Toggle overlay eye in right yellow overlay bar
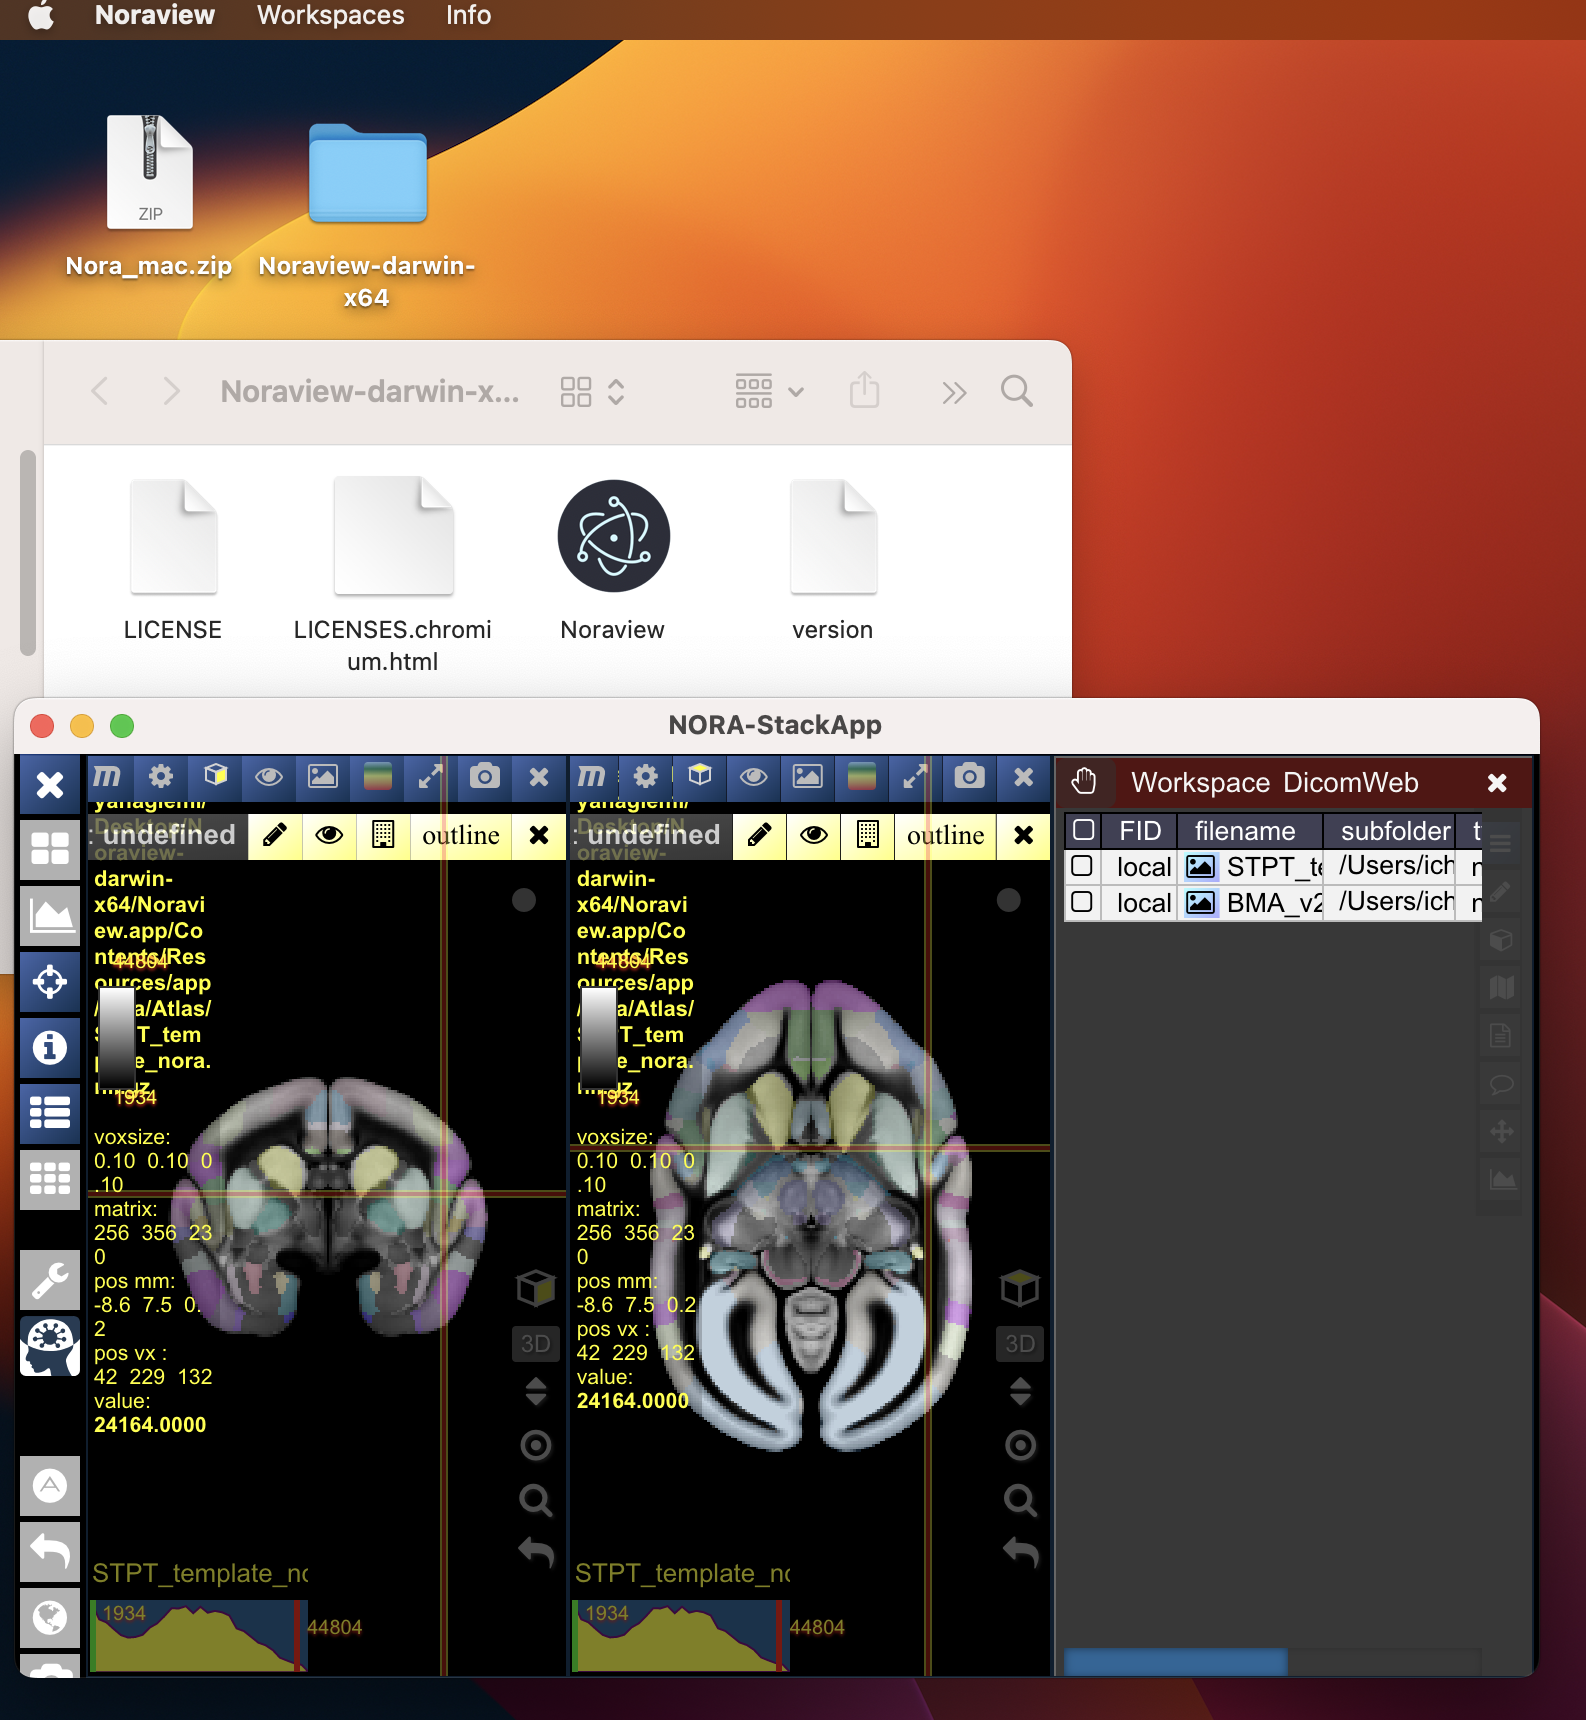Image resolution: width=1586 pixels, height=1720 pixels. 814,835
